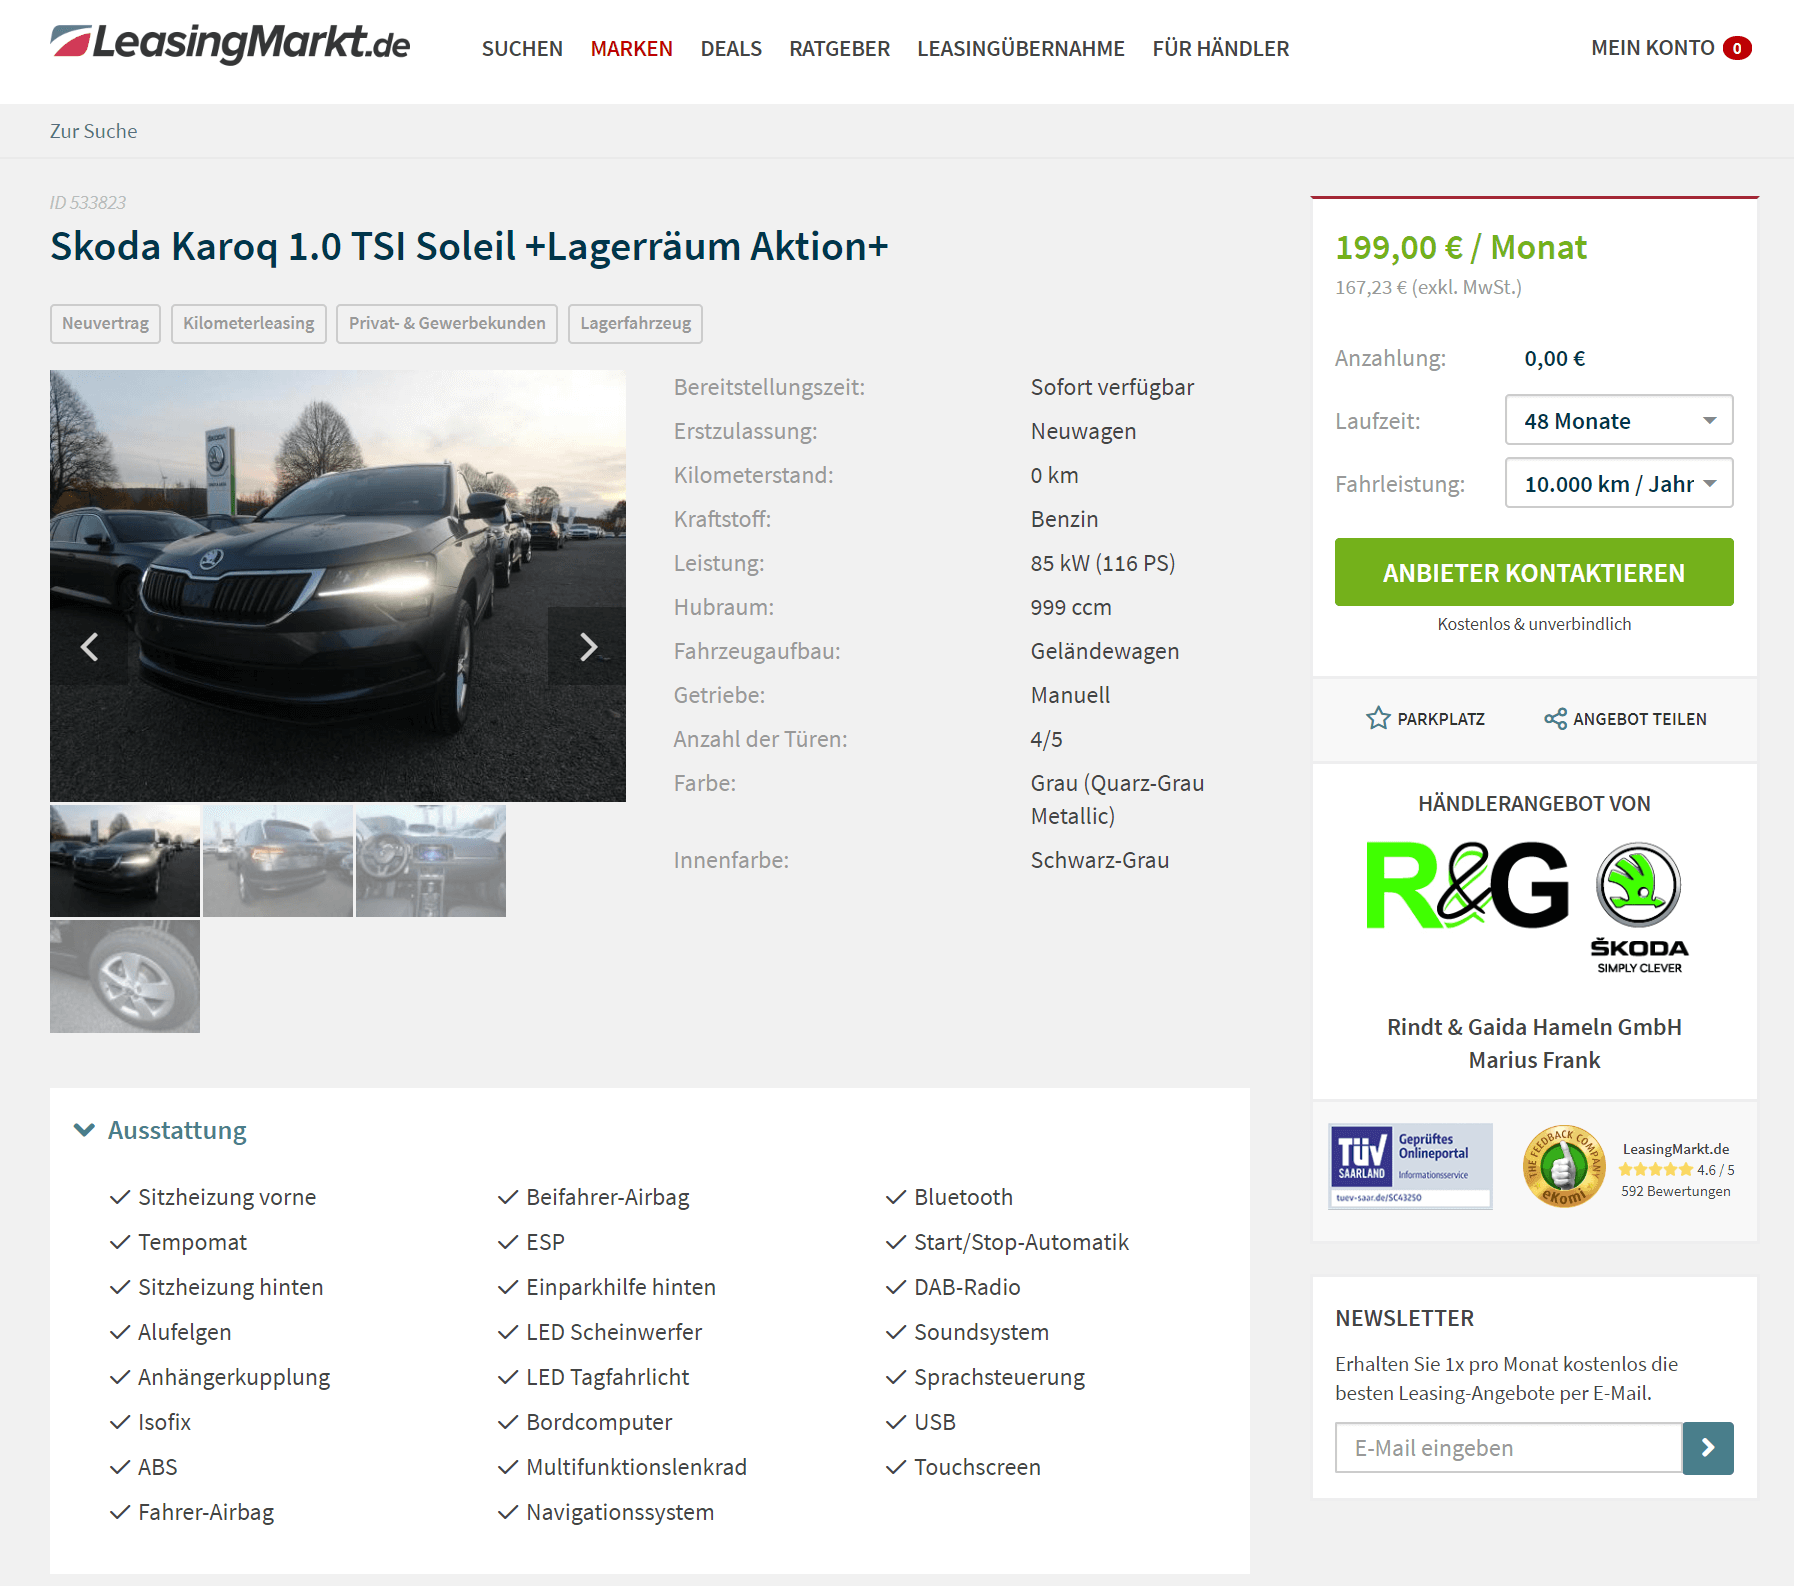Show previous car photo with left arrow
This screenshot has height=1586, width=1794.
89,647
